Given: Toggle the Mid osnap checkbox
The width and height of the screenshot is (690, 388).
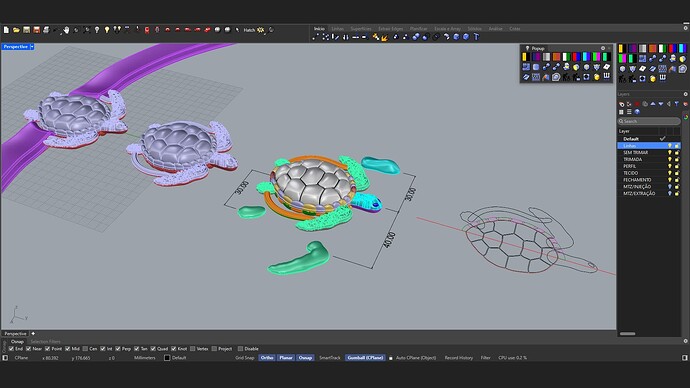Looking at the screenshot, I should 67,348.
